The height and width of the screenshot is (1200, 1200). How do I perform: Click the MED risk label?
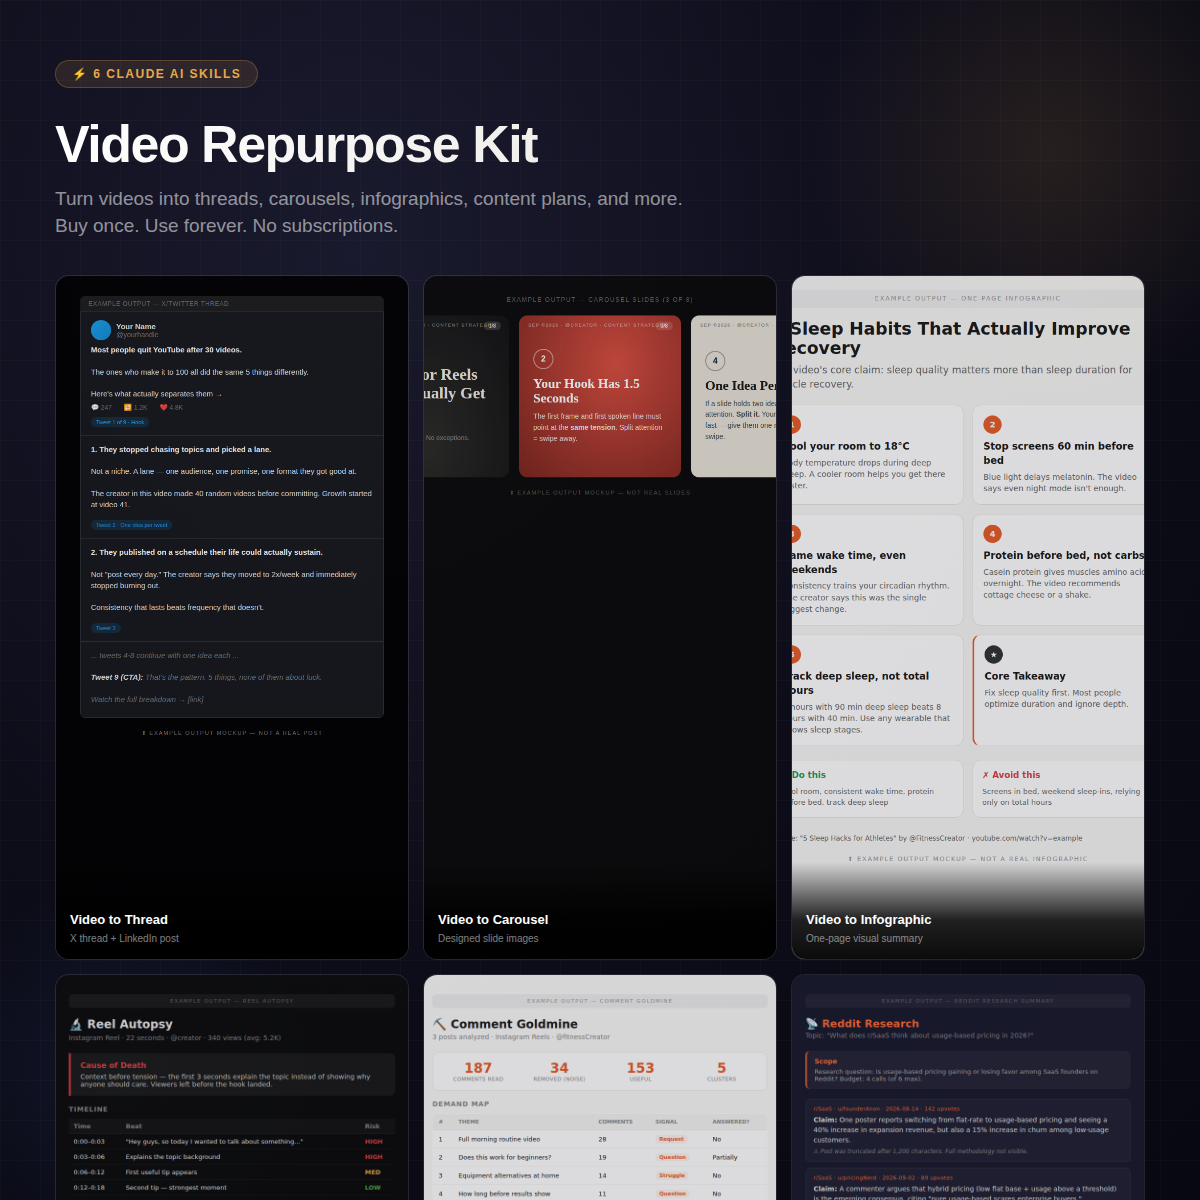coord(373,1172)
